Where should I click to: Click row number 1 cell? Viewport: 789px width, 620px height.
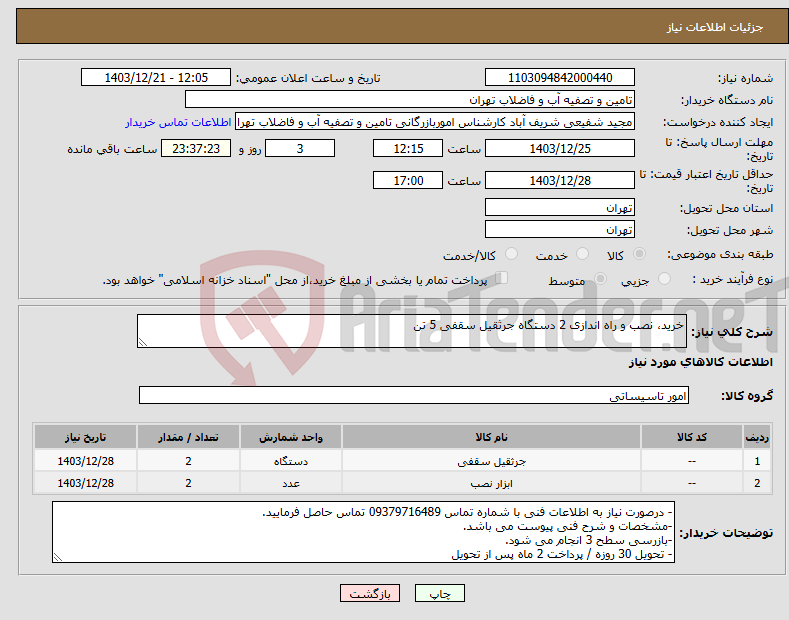coord(757,461)
